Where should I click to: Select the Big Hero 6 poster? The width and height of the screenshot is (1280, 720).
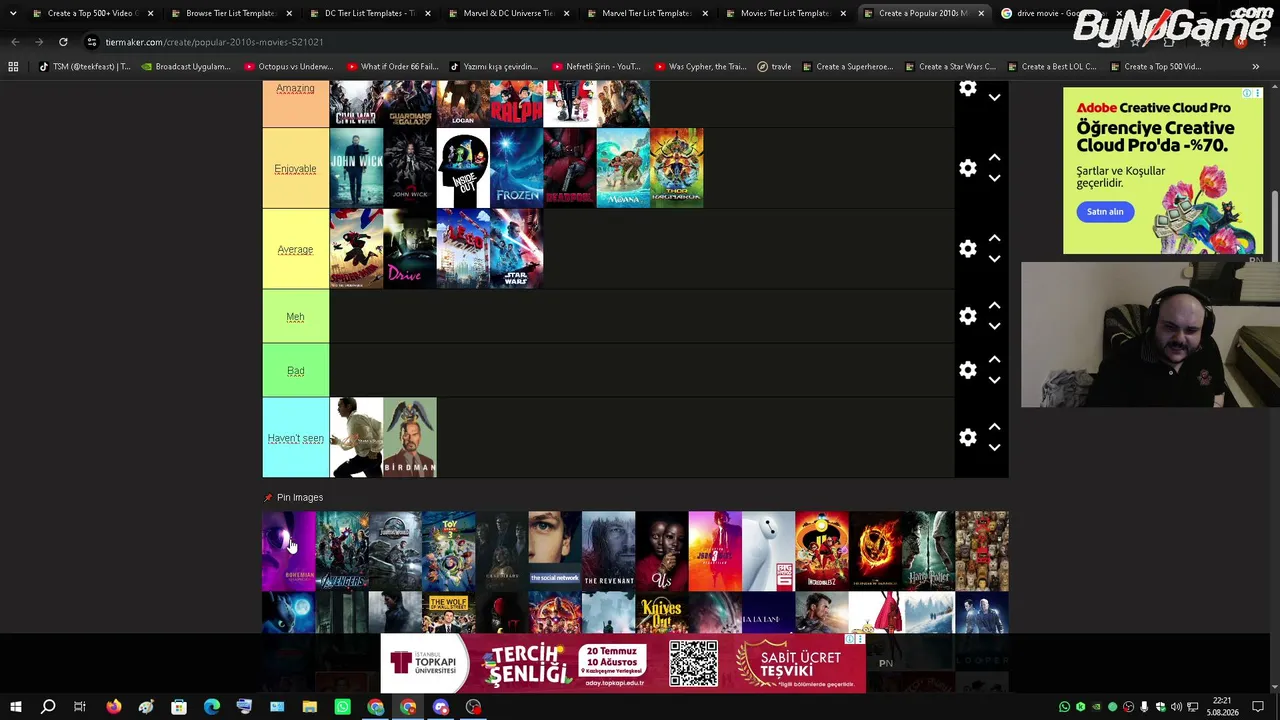pos(768,551)
